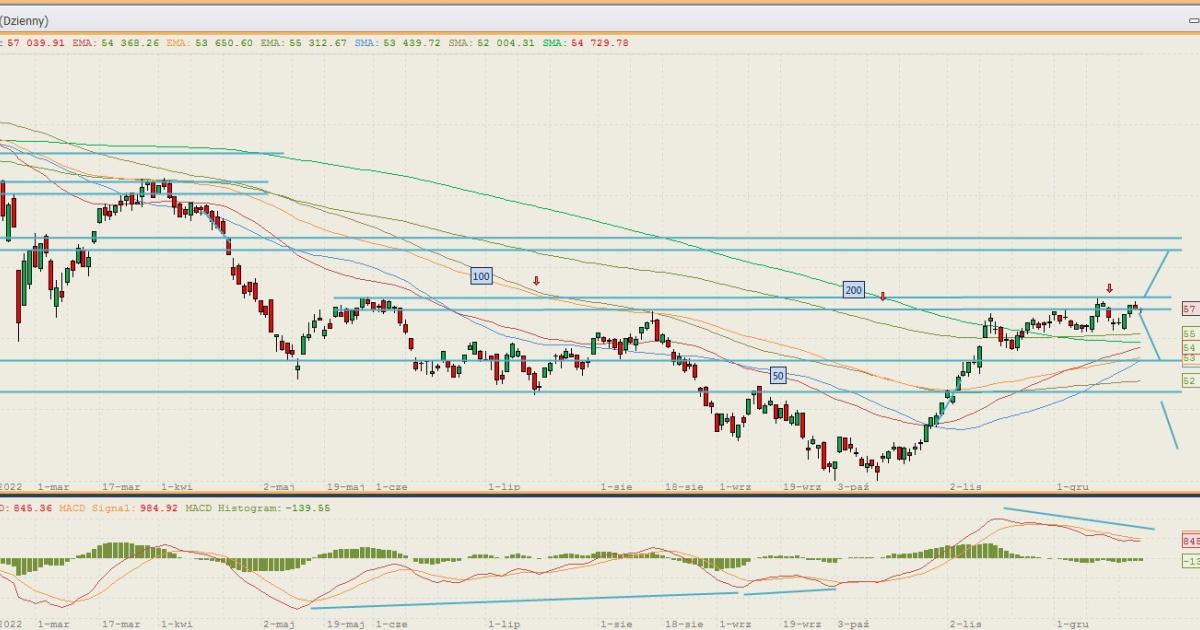Click the (Dzienny) interval title
Viewport: 1200px width, 630px height.
click(x=24, y=20)
